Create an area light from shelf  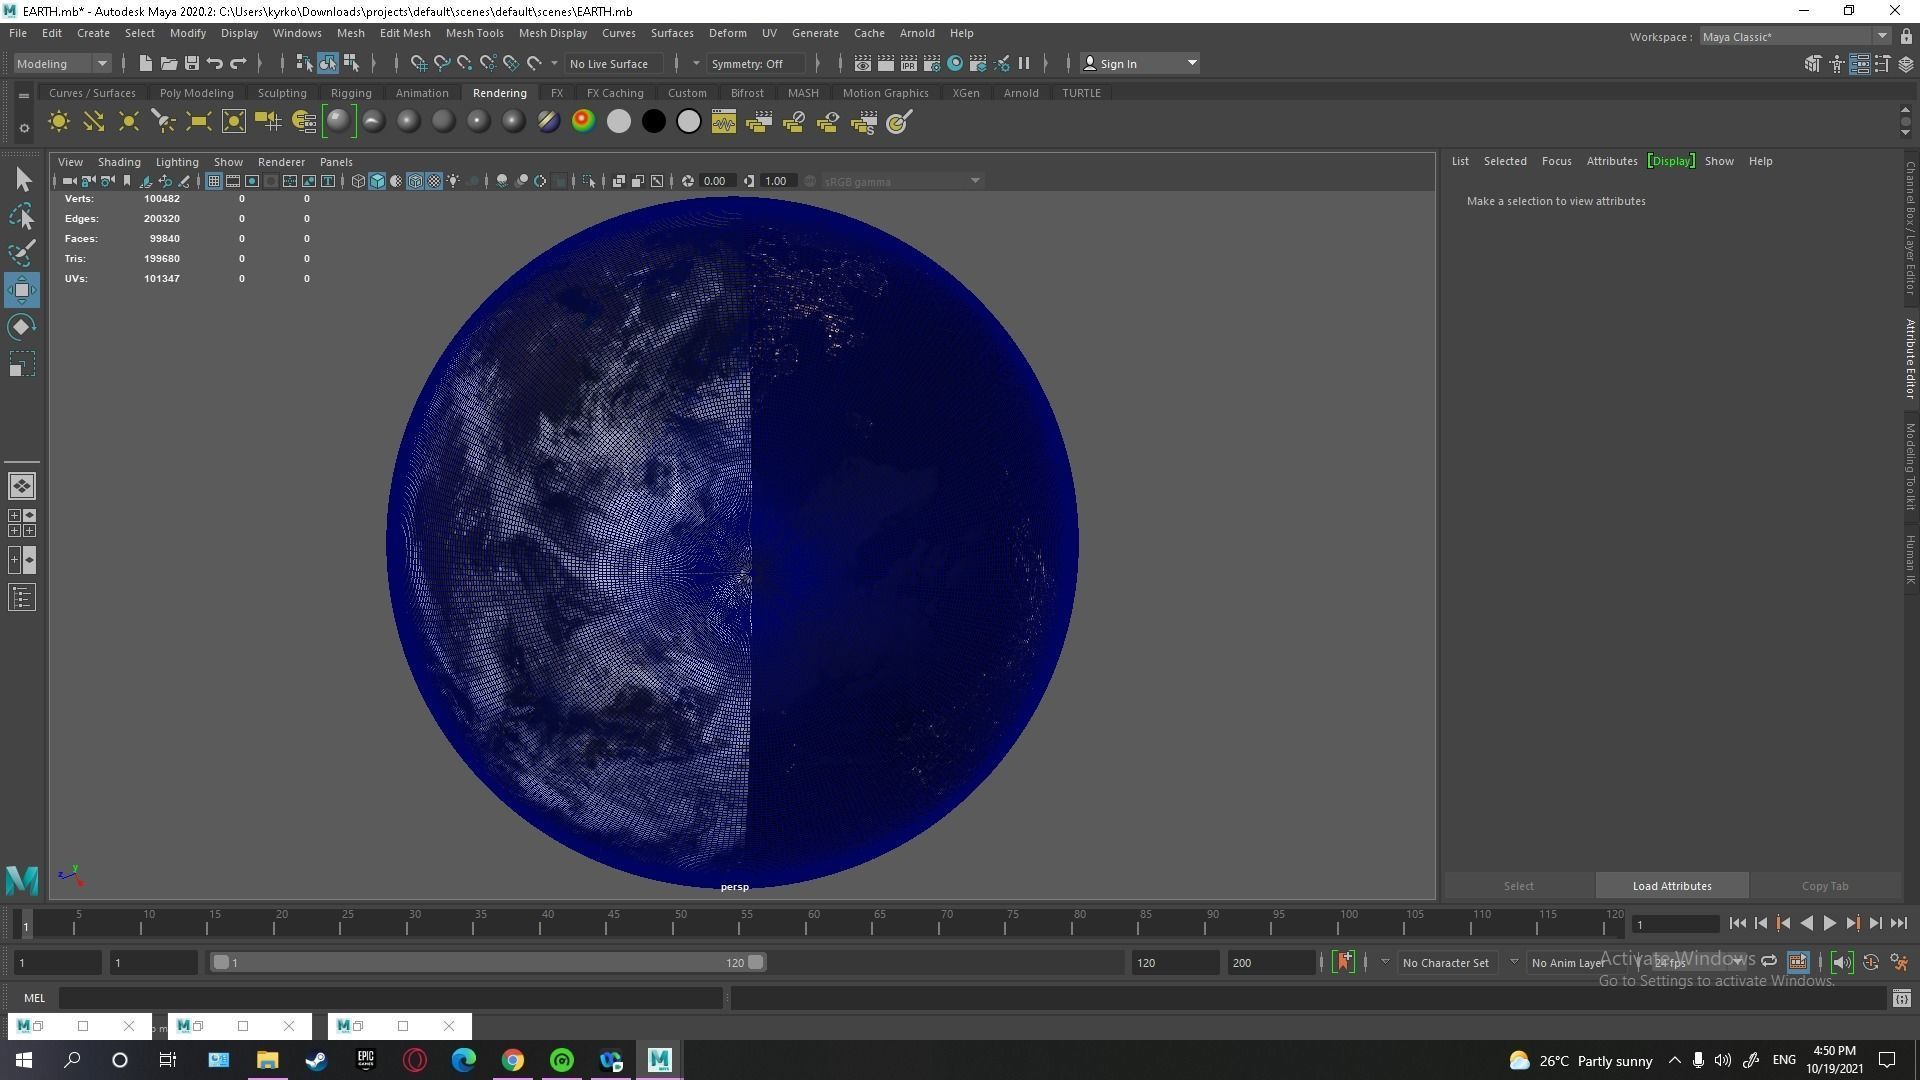click(199, 122)
